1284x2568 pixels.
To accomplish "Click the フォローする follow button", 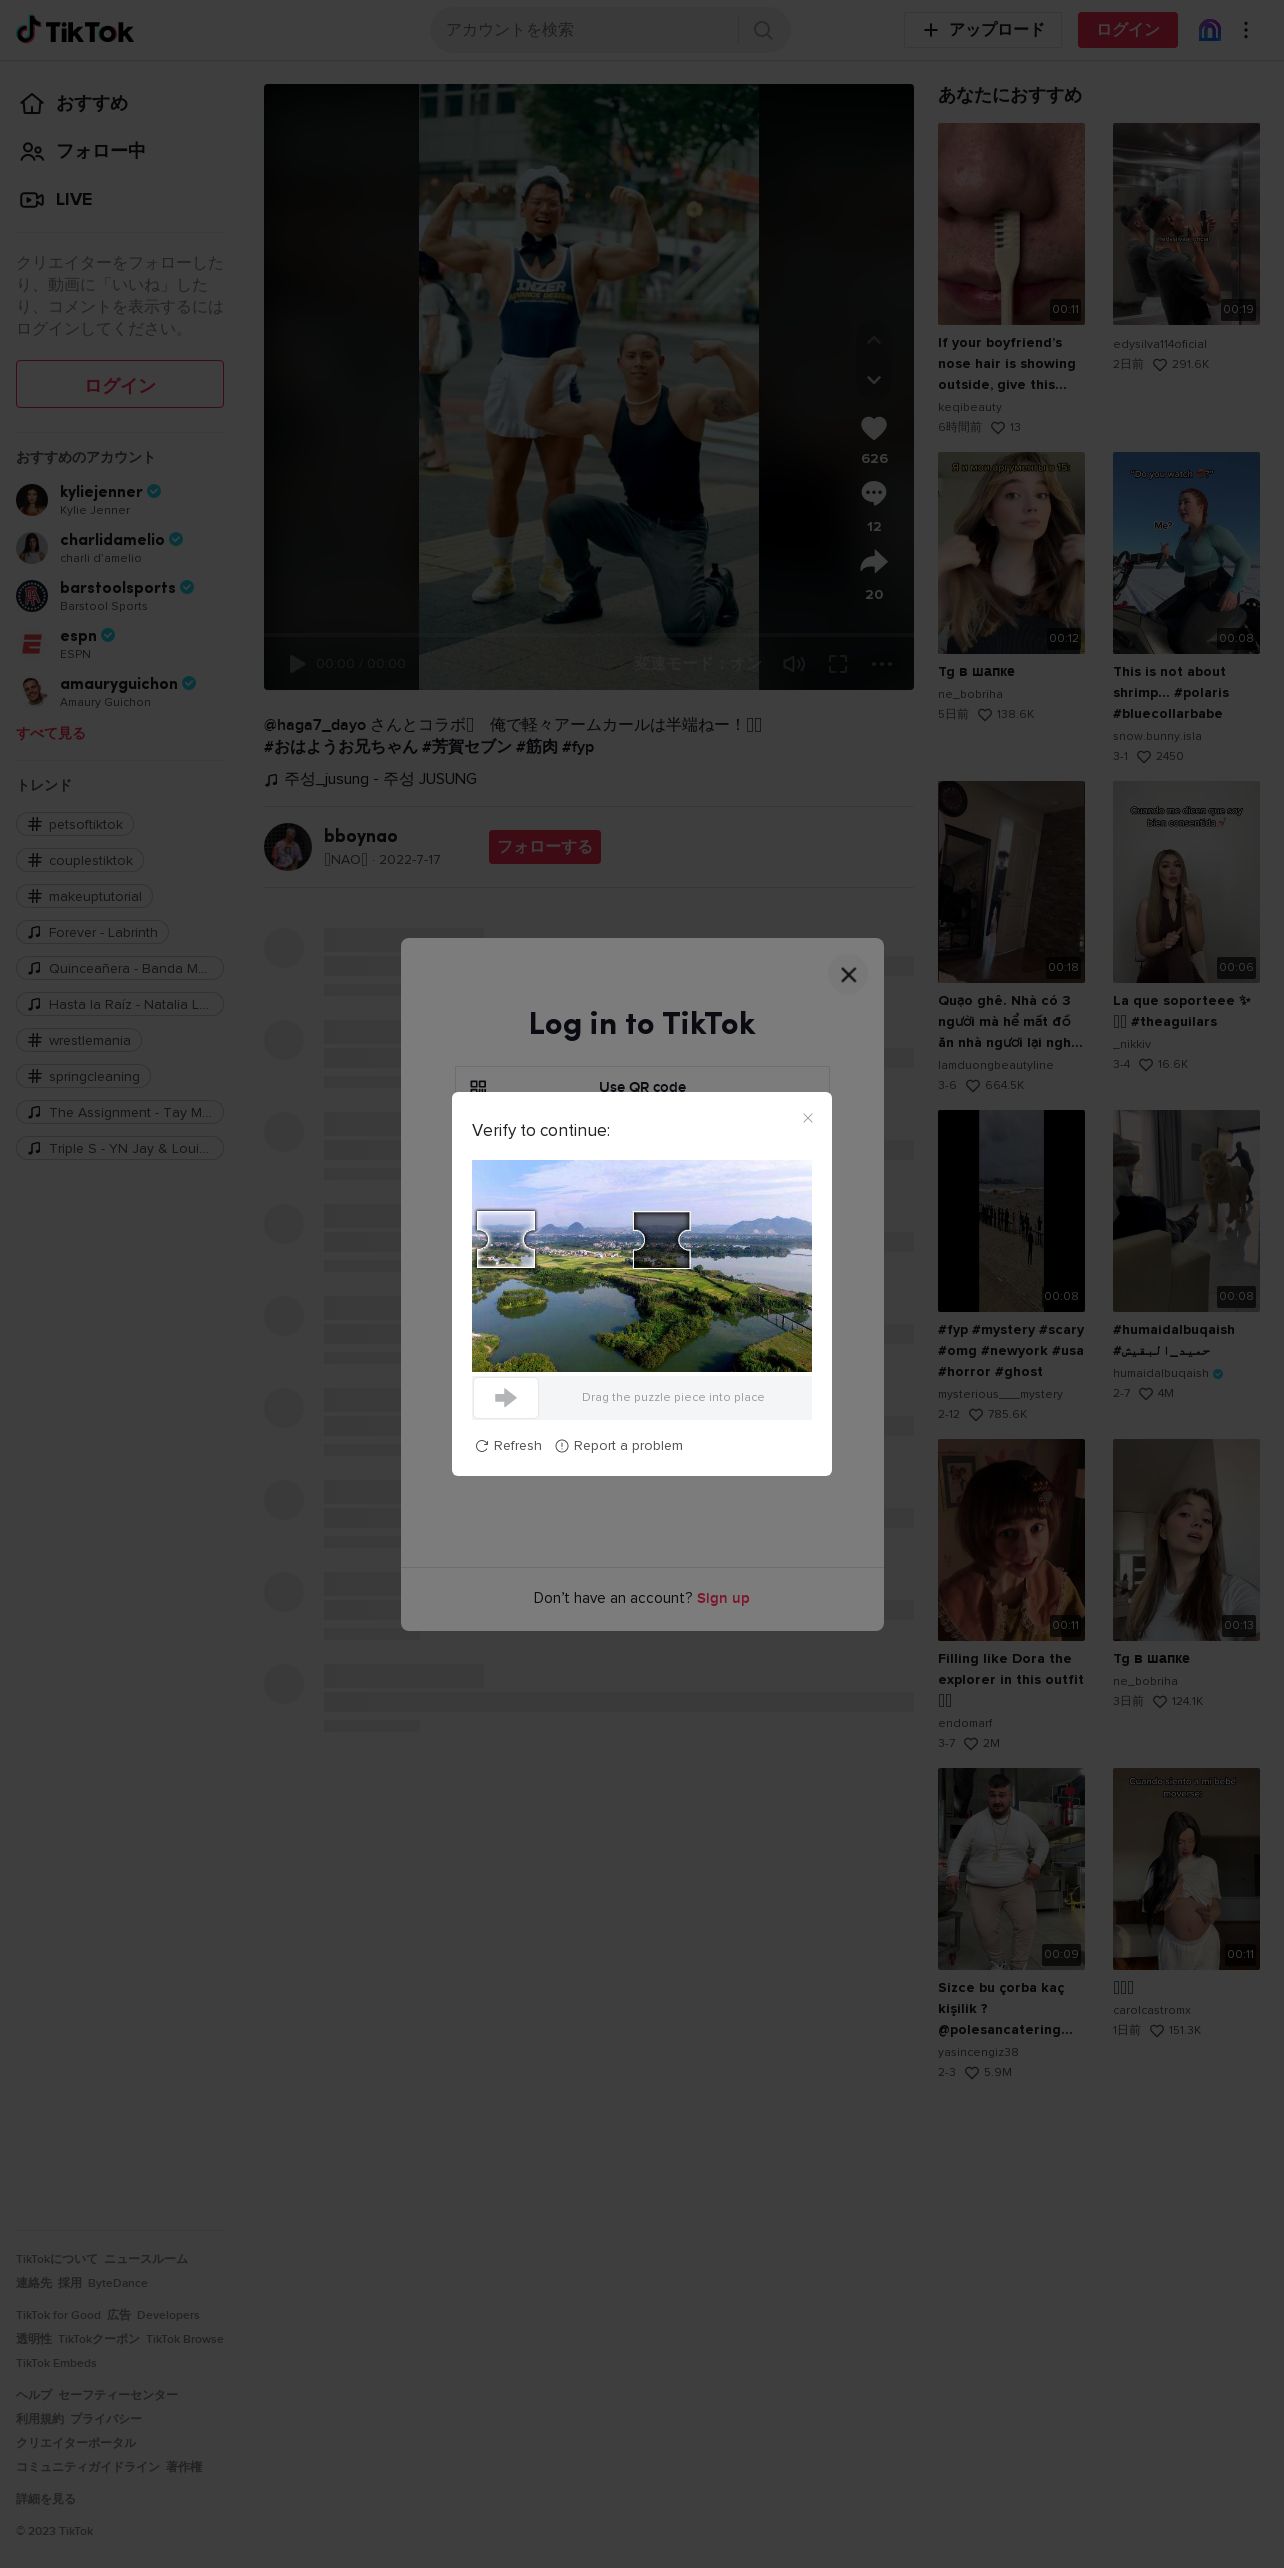I will click(x=545, y=847).
